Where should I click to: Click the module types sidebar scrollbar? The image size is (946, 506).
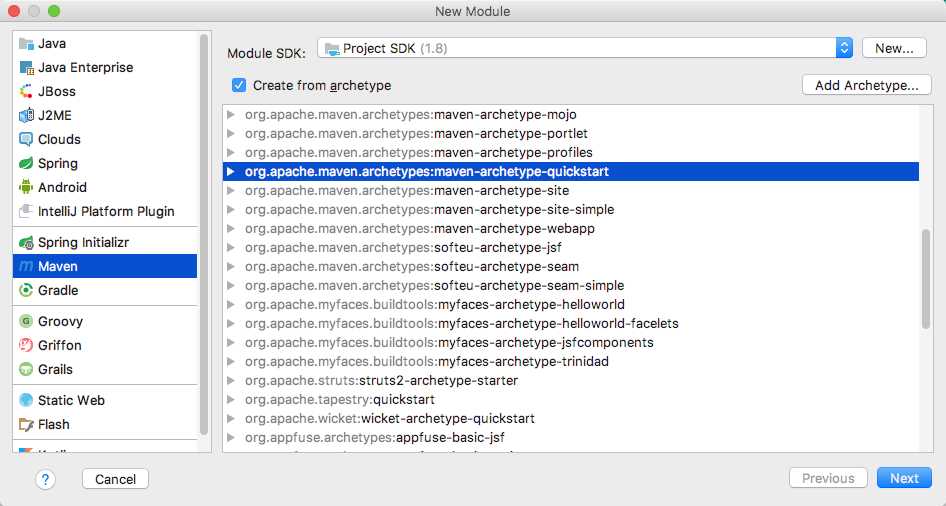point(204,235)
